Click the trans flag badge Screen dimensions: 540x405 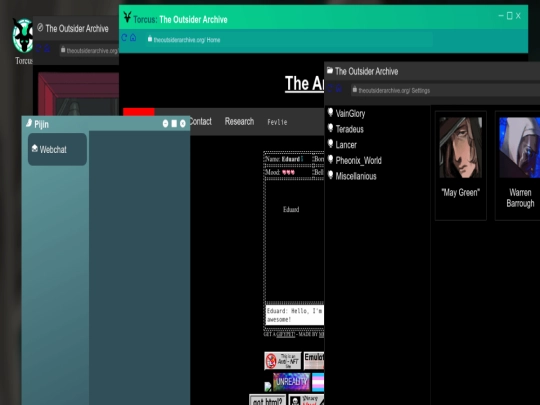tap(318, 382)
